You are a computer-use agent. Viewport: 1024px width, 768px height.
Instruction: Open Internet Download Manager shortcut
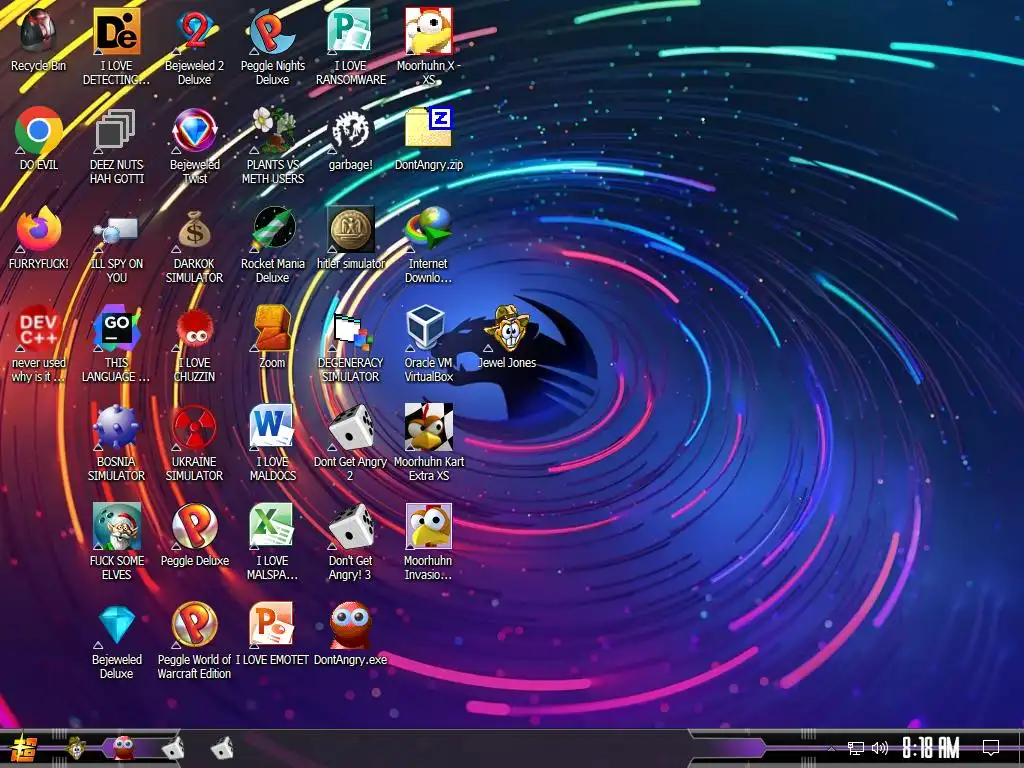(x=428, y=245)
